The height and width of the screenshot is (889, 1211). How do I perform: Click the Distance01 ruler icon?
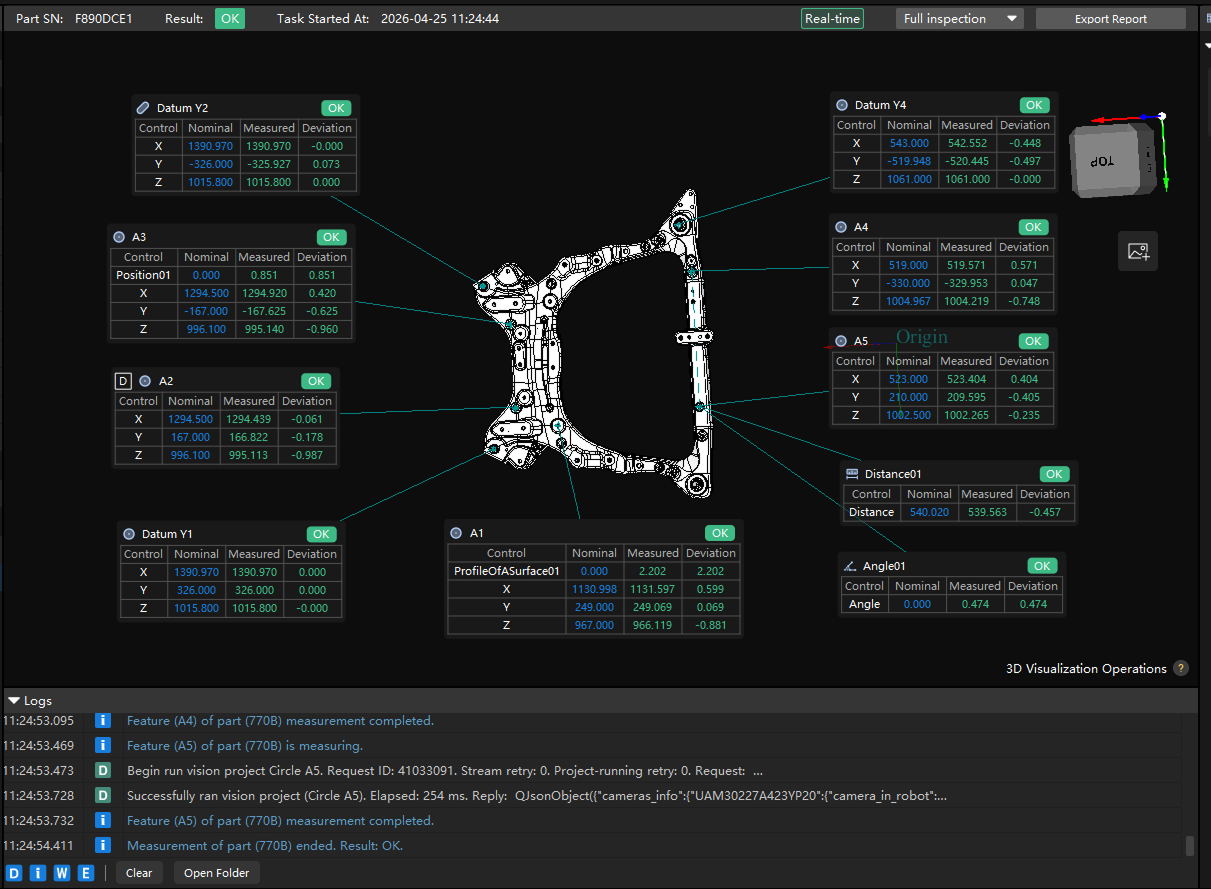click(852, 474)
